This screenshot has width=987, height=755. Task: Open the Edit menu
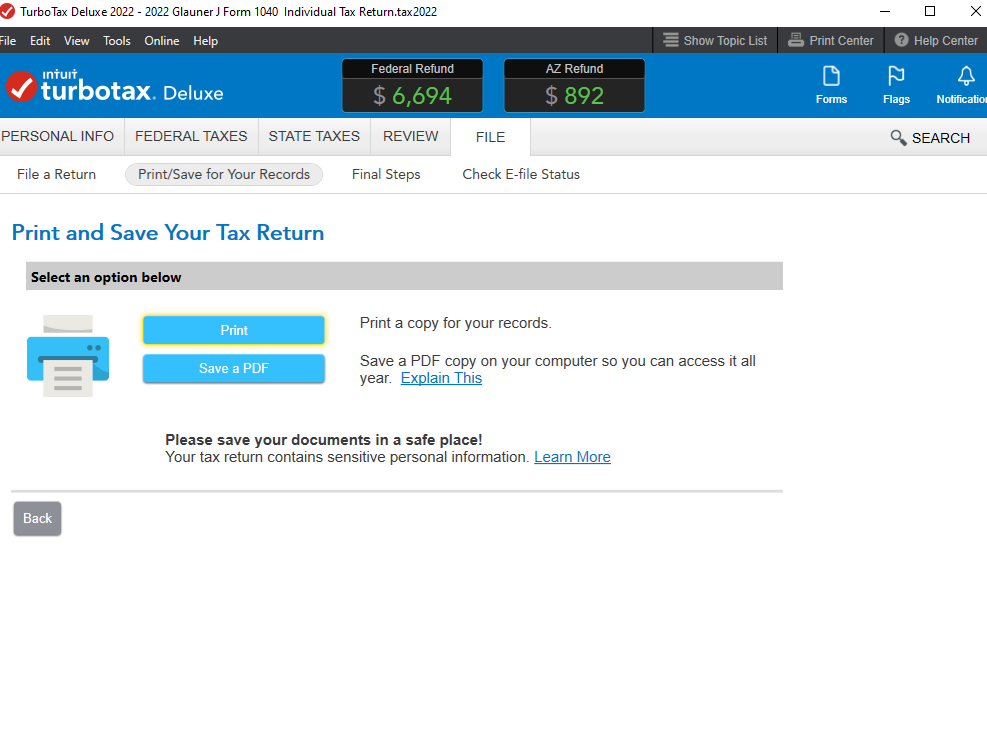40,41
